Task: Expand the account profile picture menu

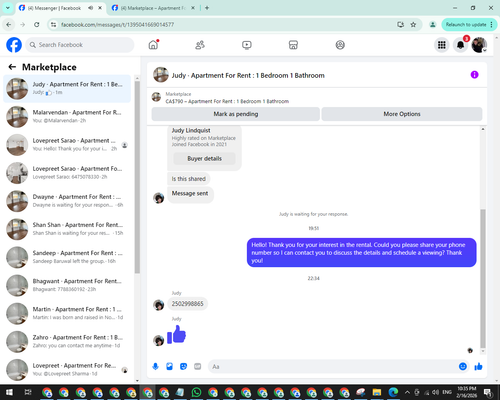Action: pos(479,45)
